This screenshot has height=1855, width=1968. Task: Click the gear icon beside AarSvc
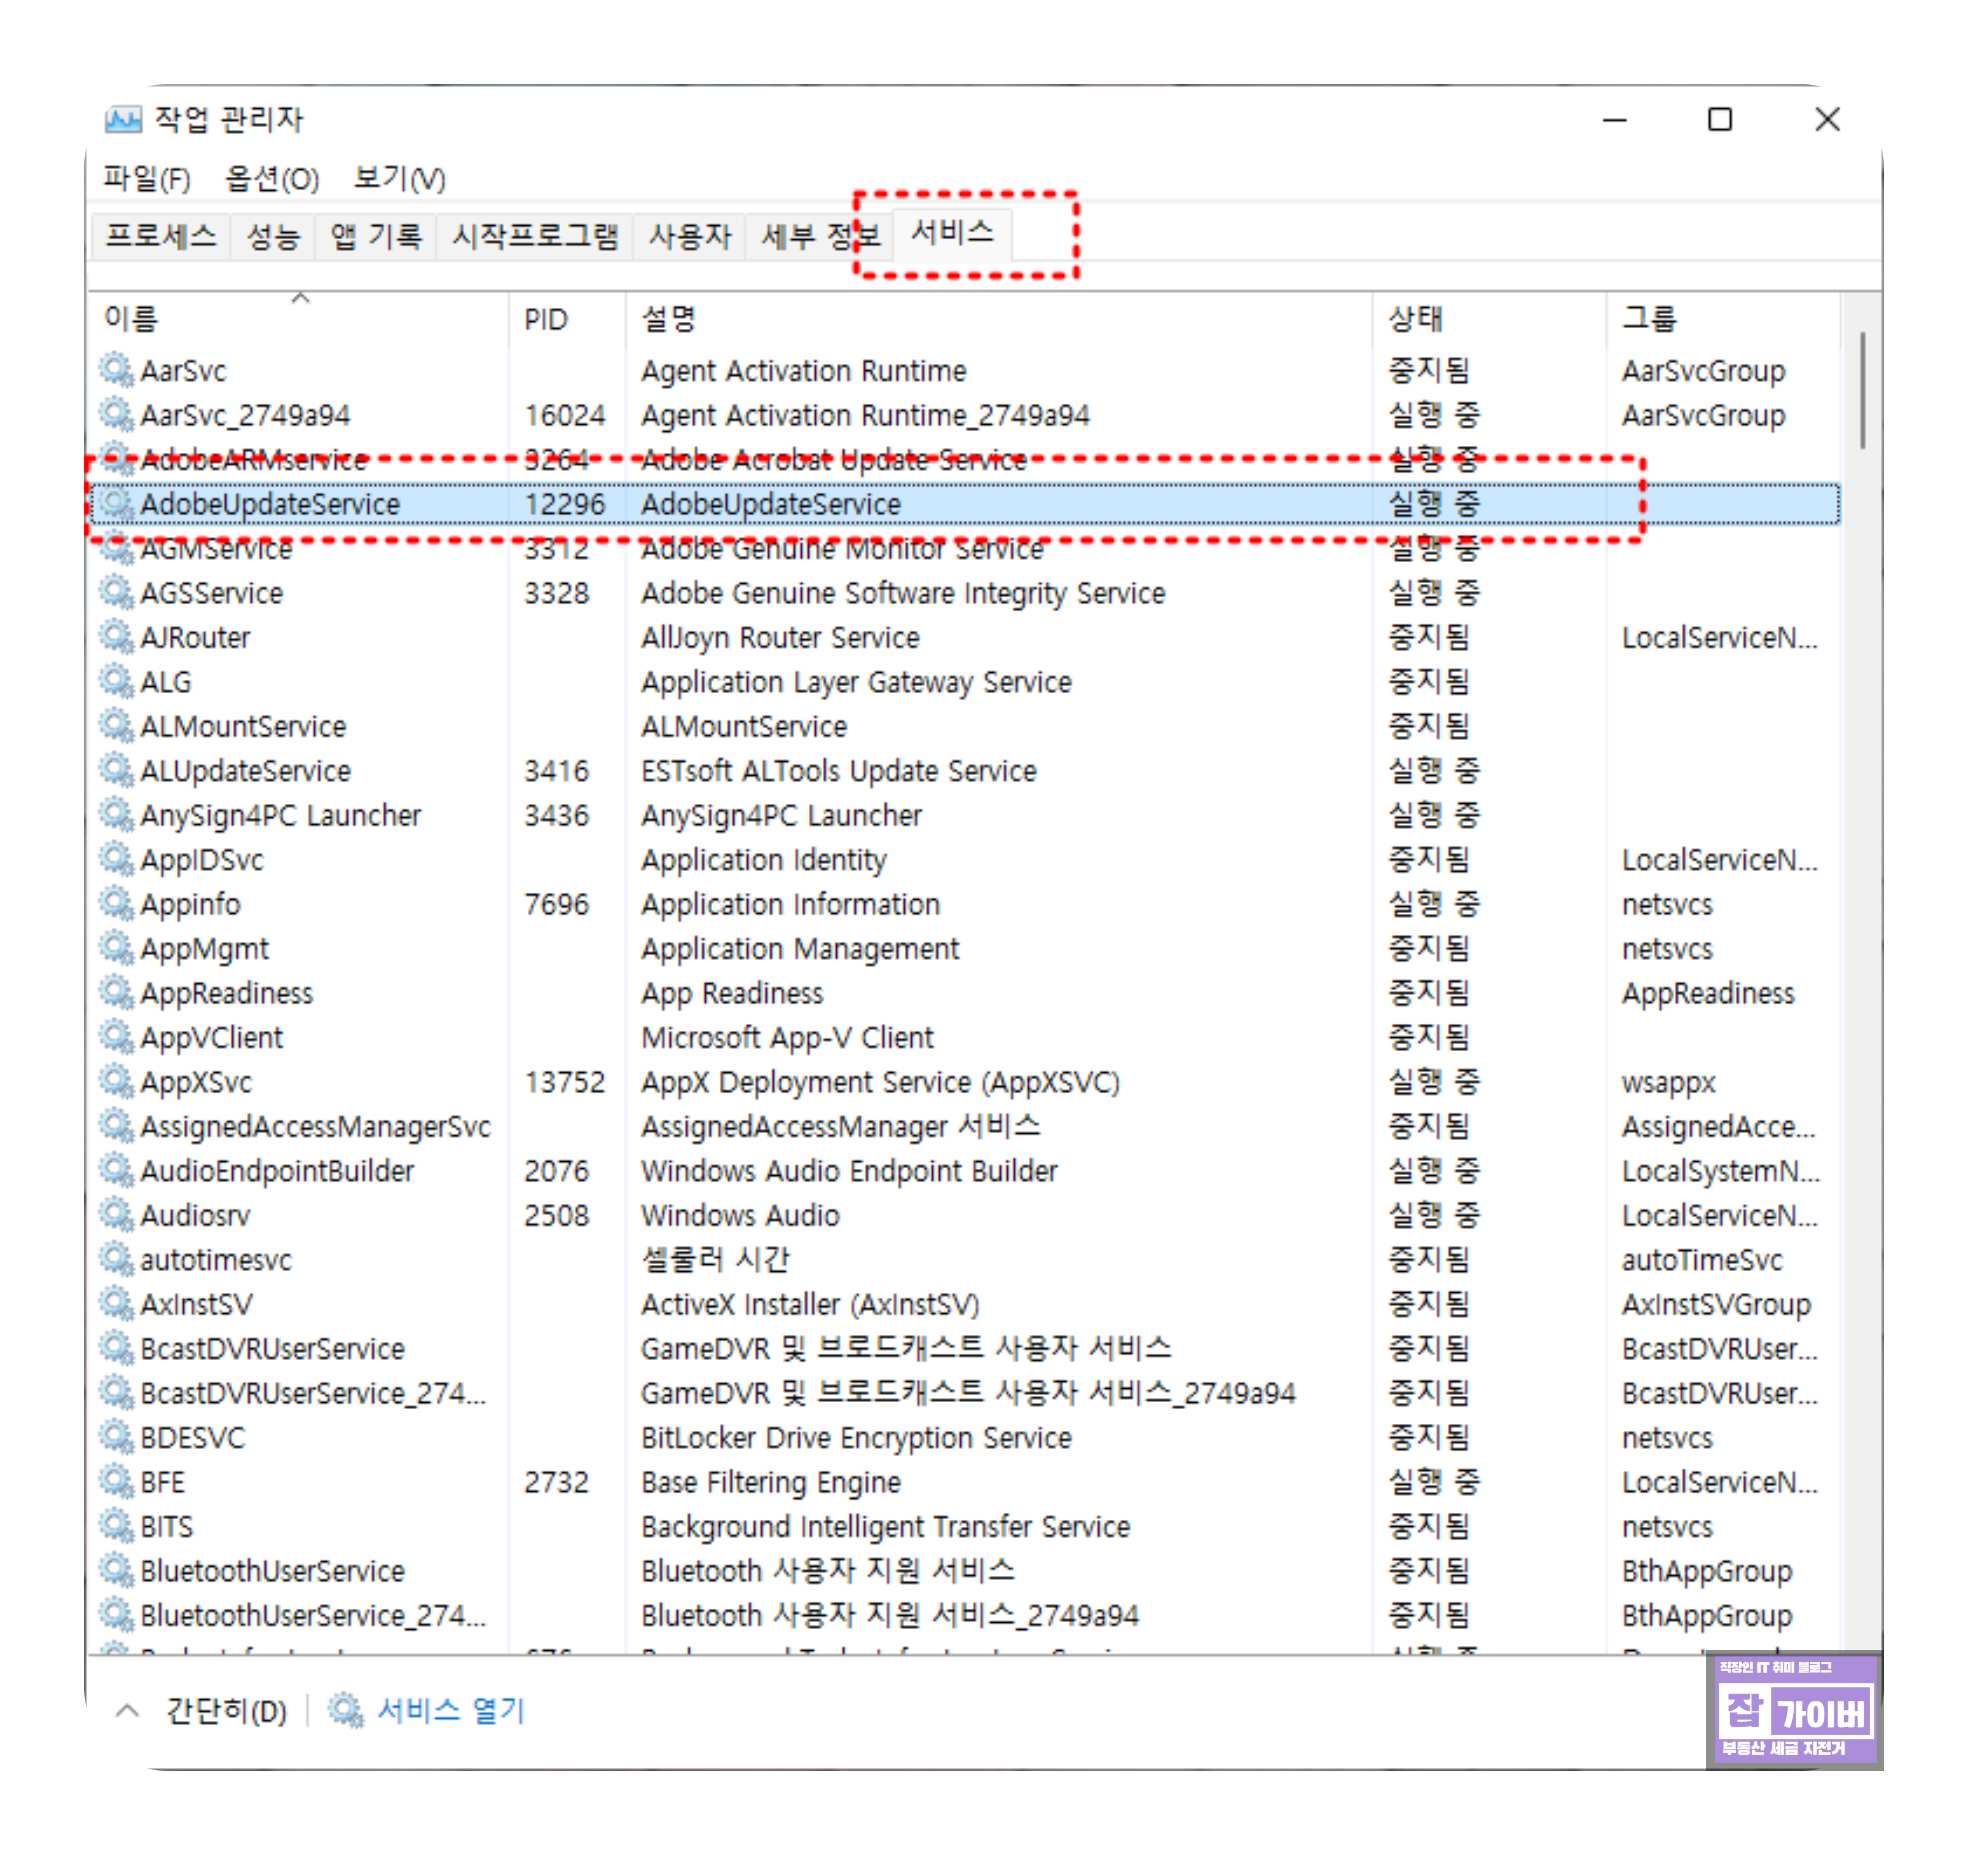point(116,370)
